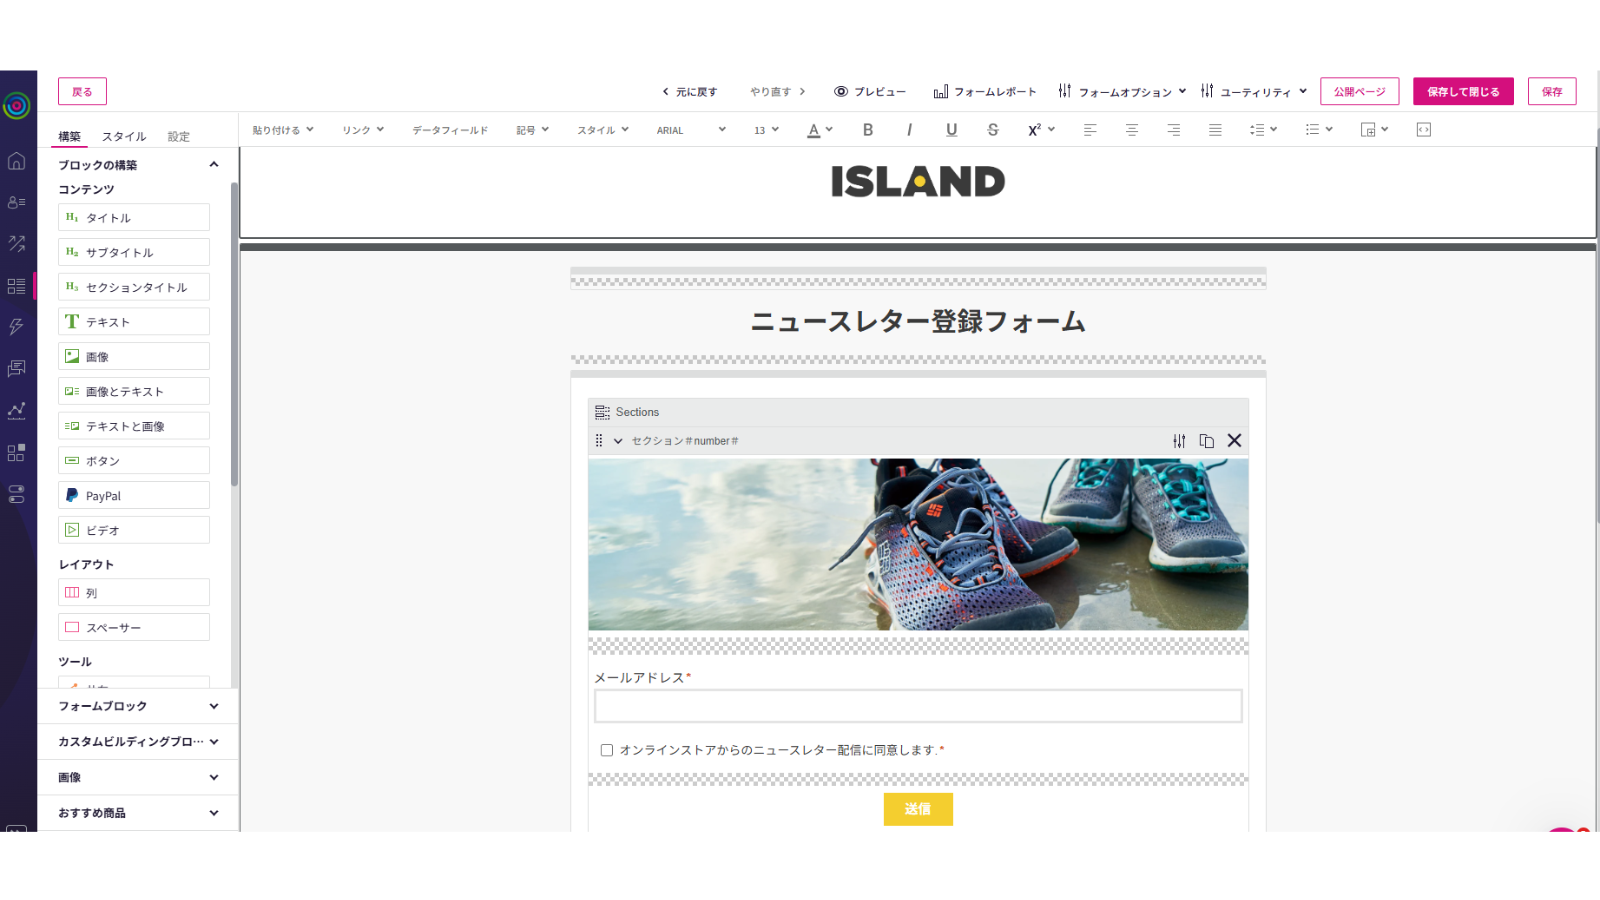Expand the おすすめ商品 panel
This screenshot has height=900, width=1600.
tap(138, 813)
